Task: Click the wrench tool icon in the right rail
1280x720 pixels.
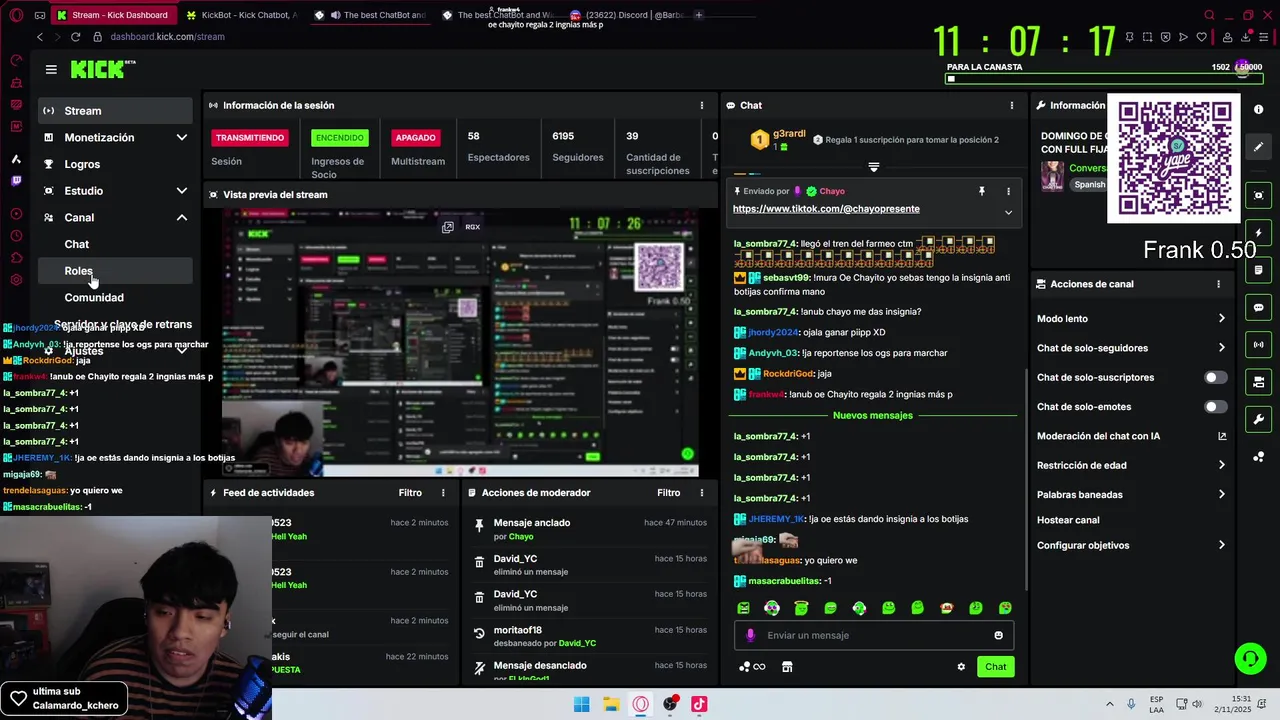Action: pyautogui.click(x=1258, y=419)
